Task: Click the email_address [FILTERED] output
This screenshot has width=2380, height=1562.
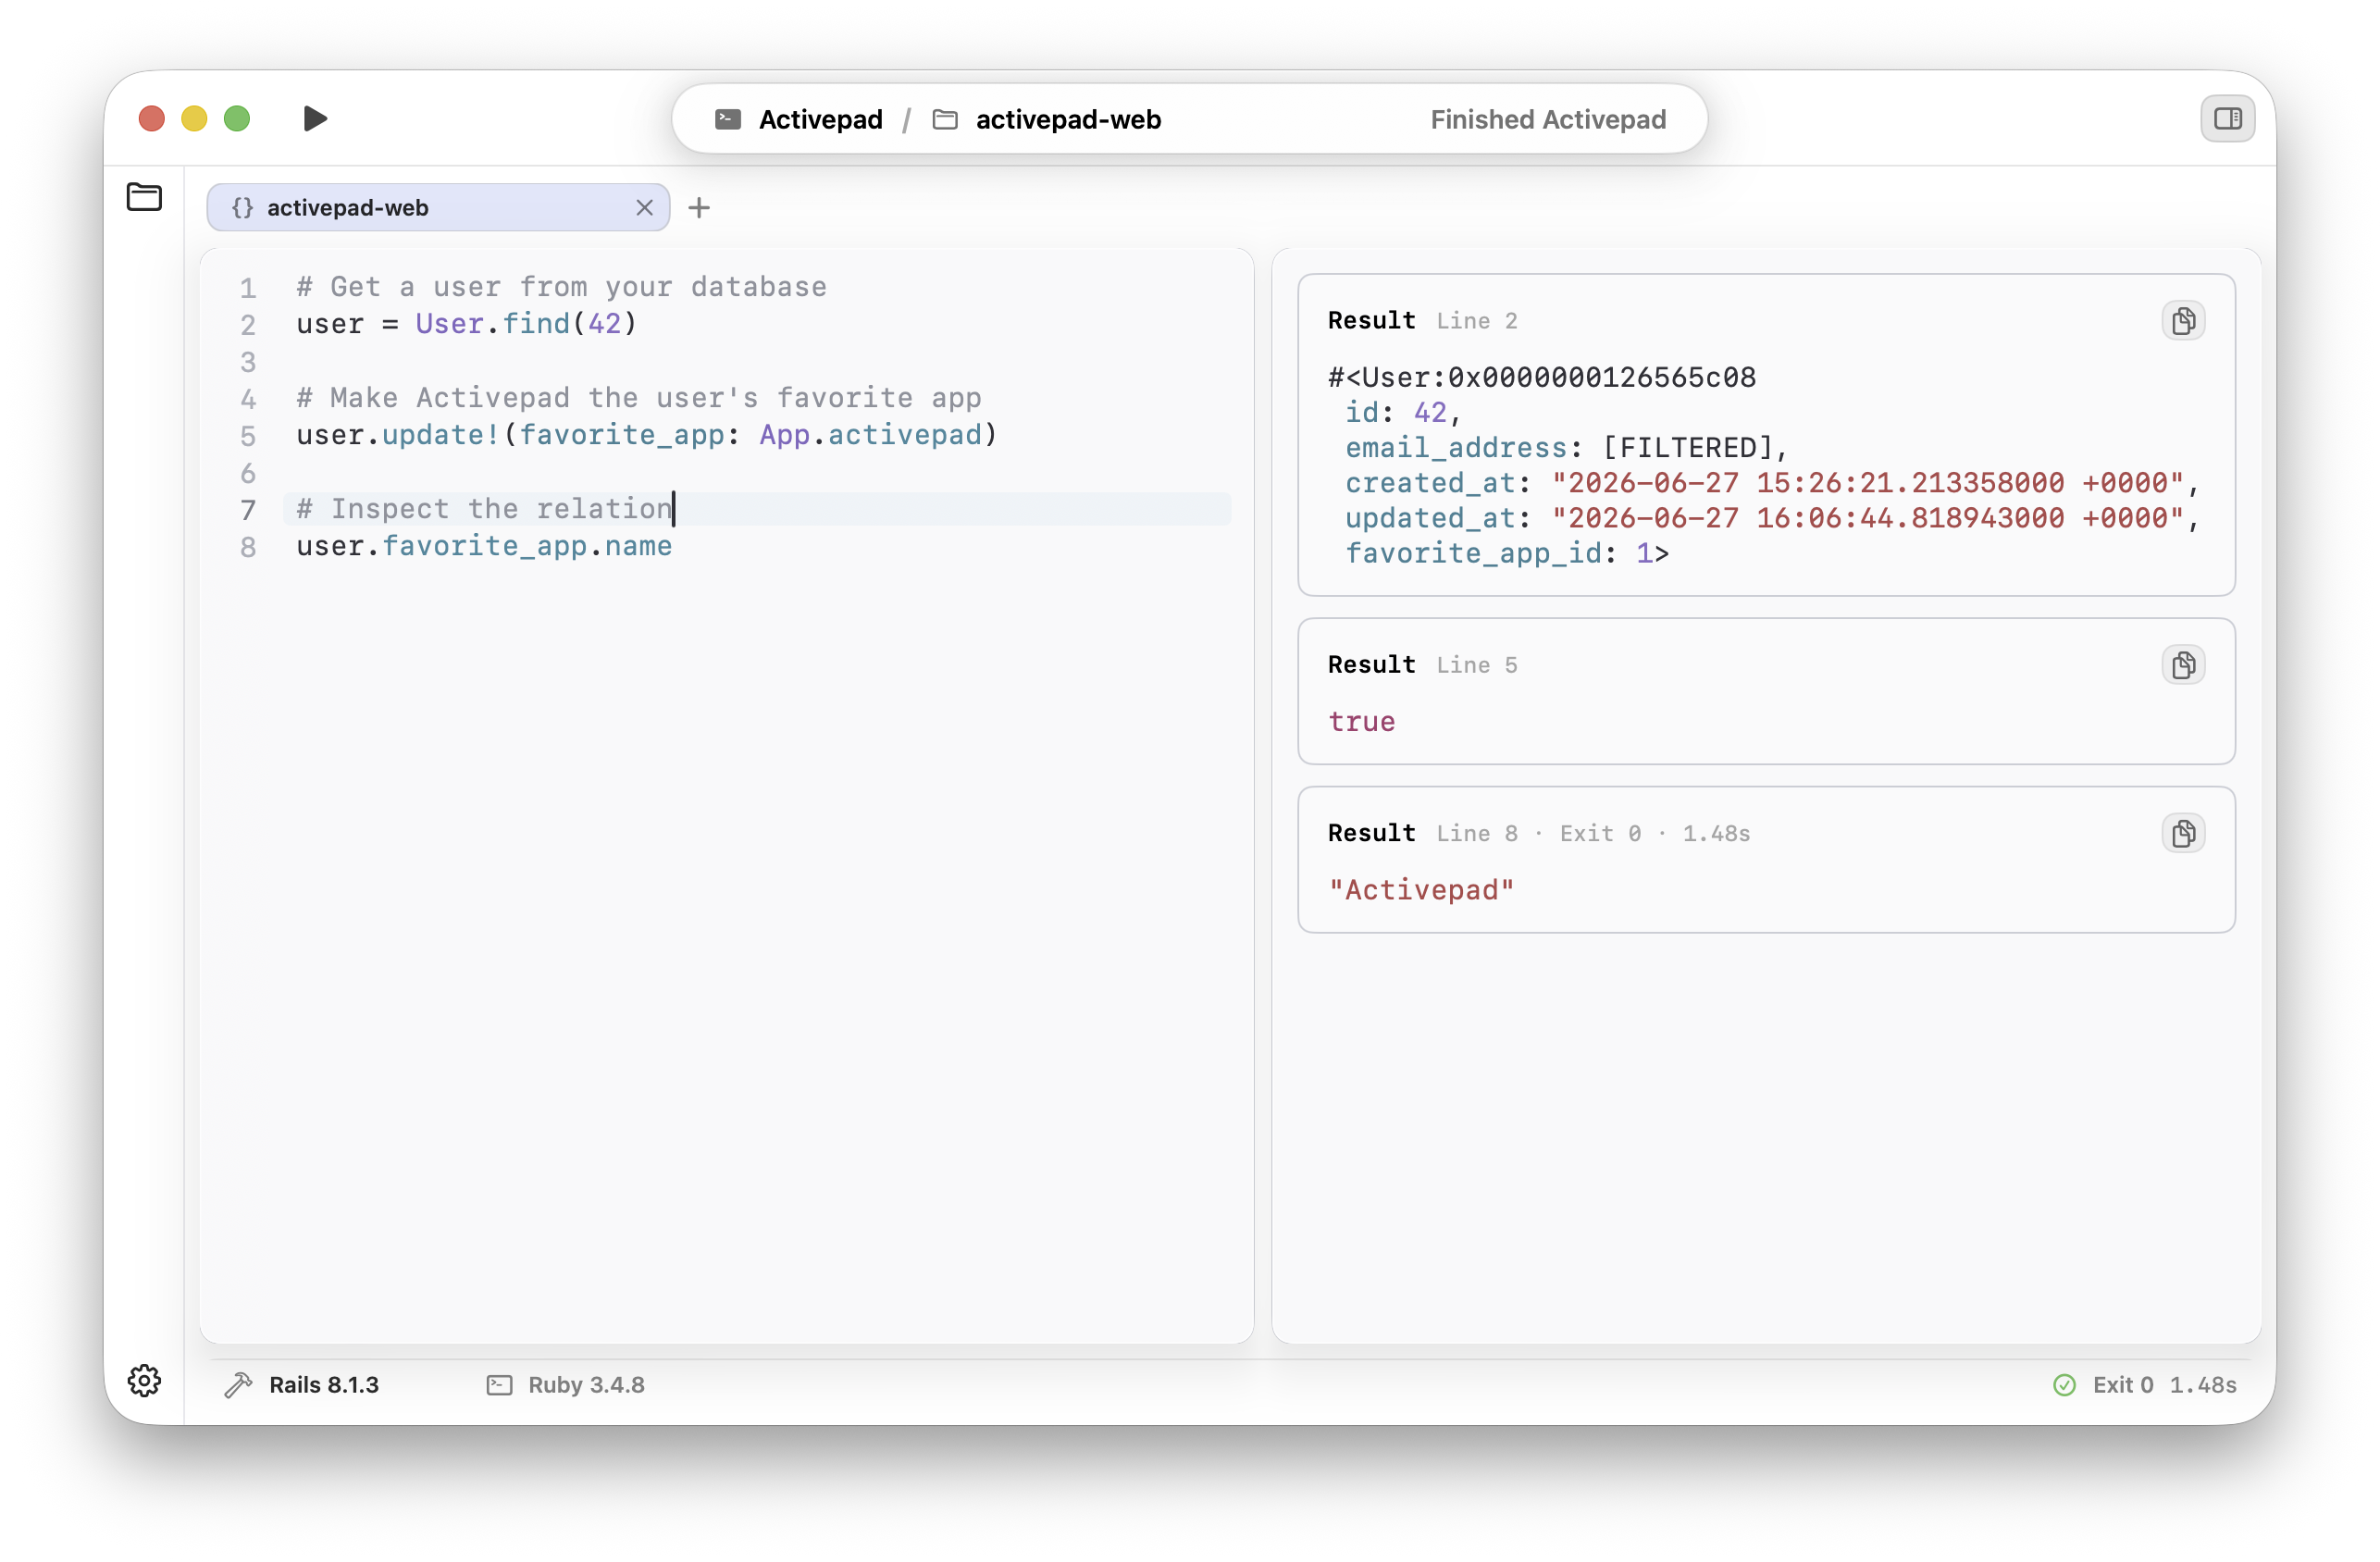Action: [1566, 447]
